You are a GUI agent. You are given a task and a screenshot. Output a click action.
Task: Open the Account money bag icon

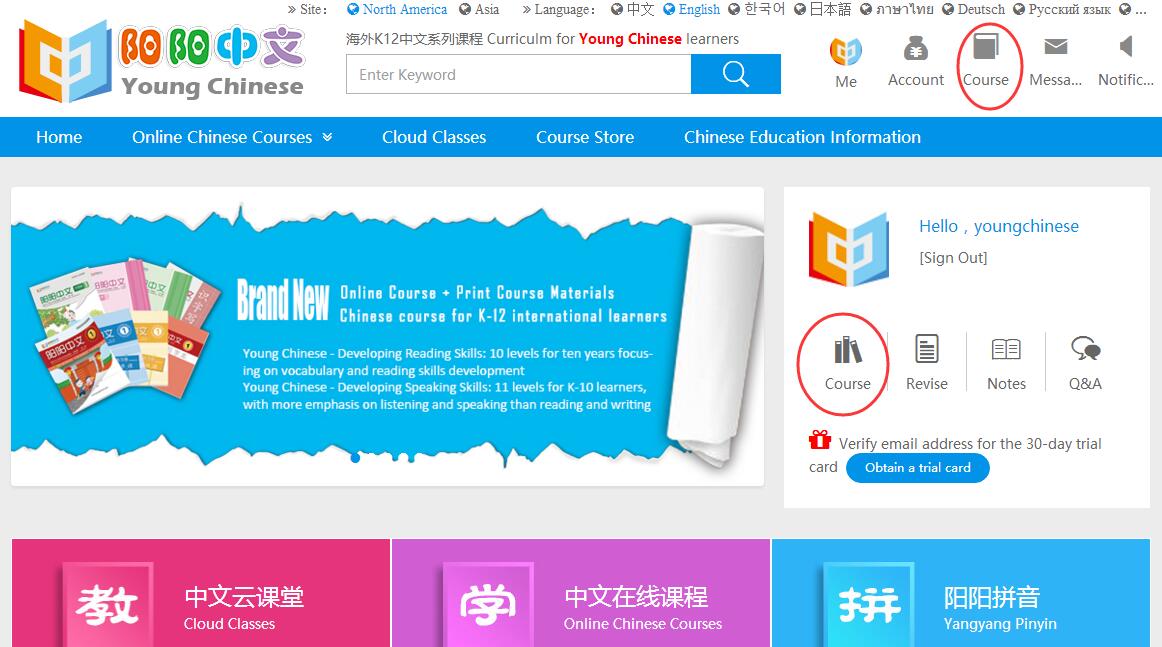pos(916,50)
